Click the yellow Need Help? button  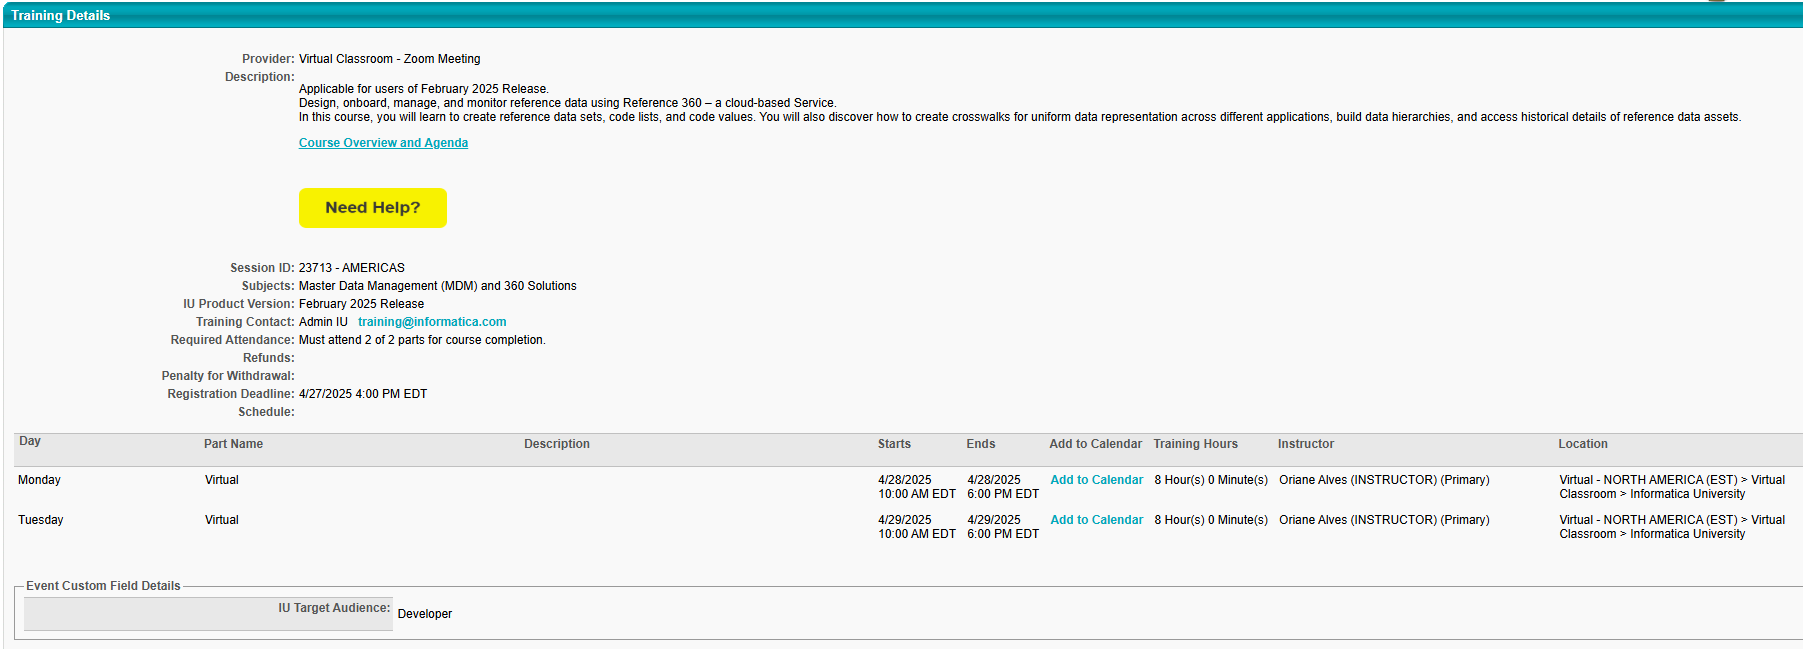(372, 208)
